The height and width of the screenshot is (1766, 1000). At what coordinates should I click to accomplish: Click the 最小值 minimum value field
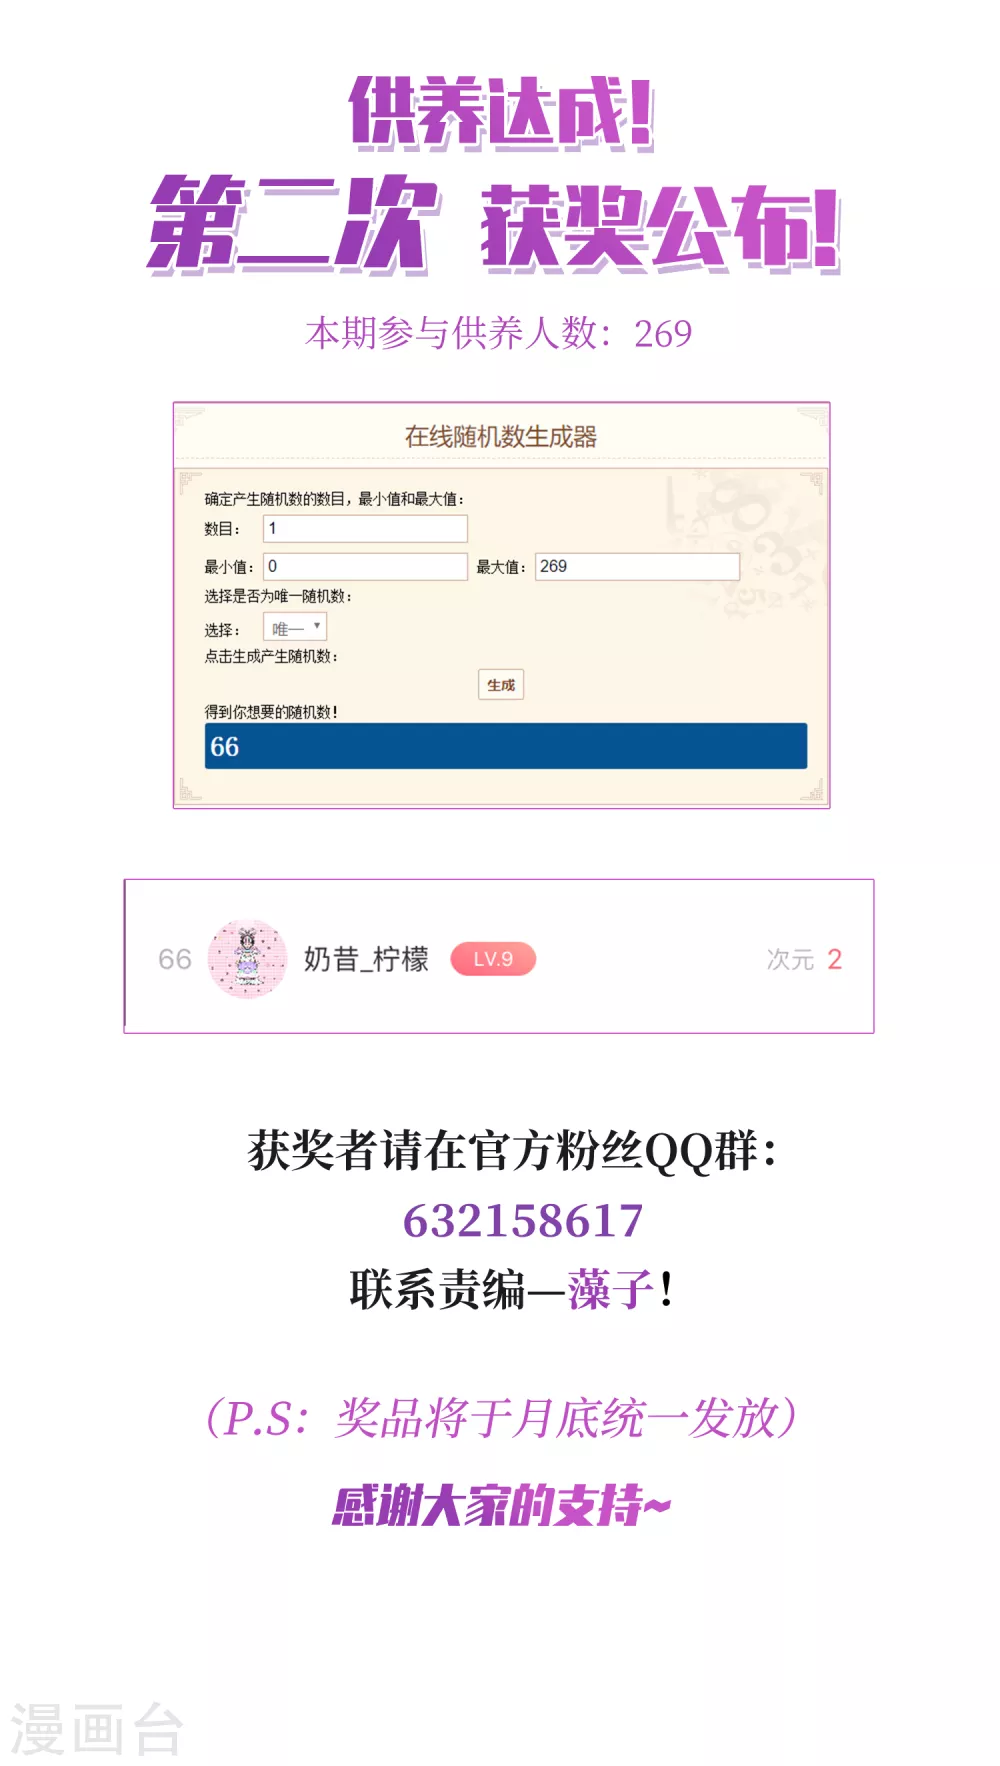point(365,566)
